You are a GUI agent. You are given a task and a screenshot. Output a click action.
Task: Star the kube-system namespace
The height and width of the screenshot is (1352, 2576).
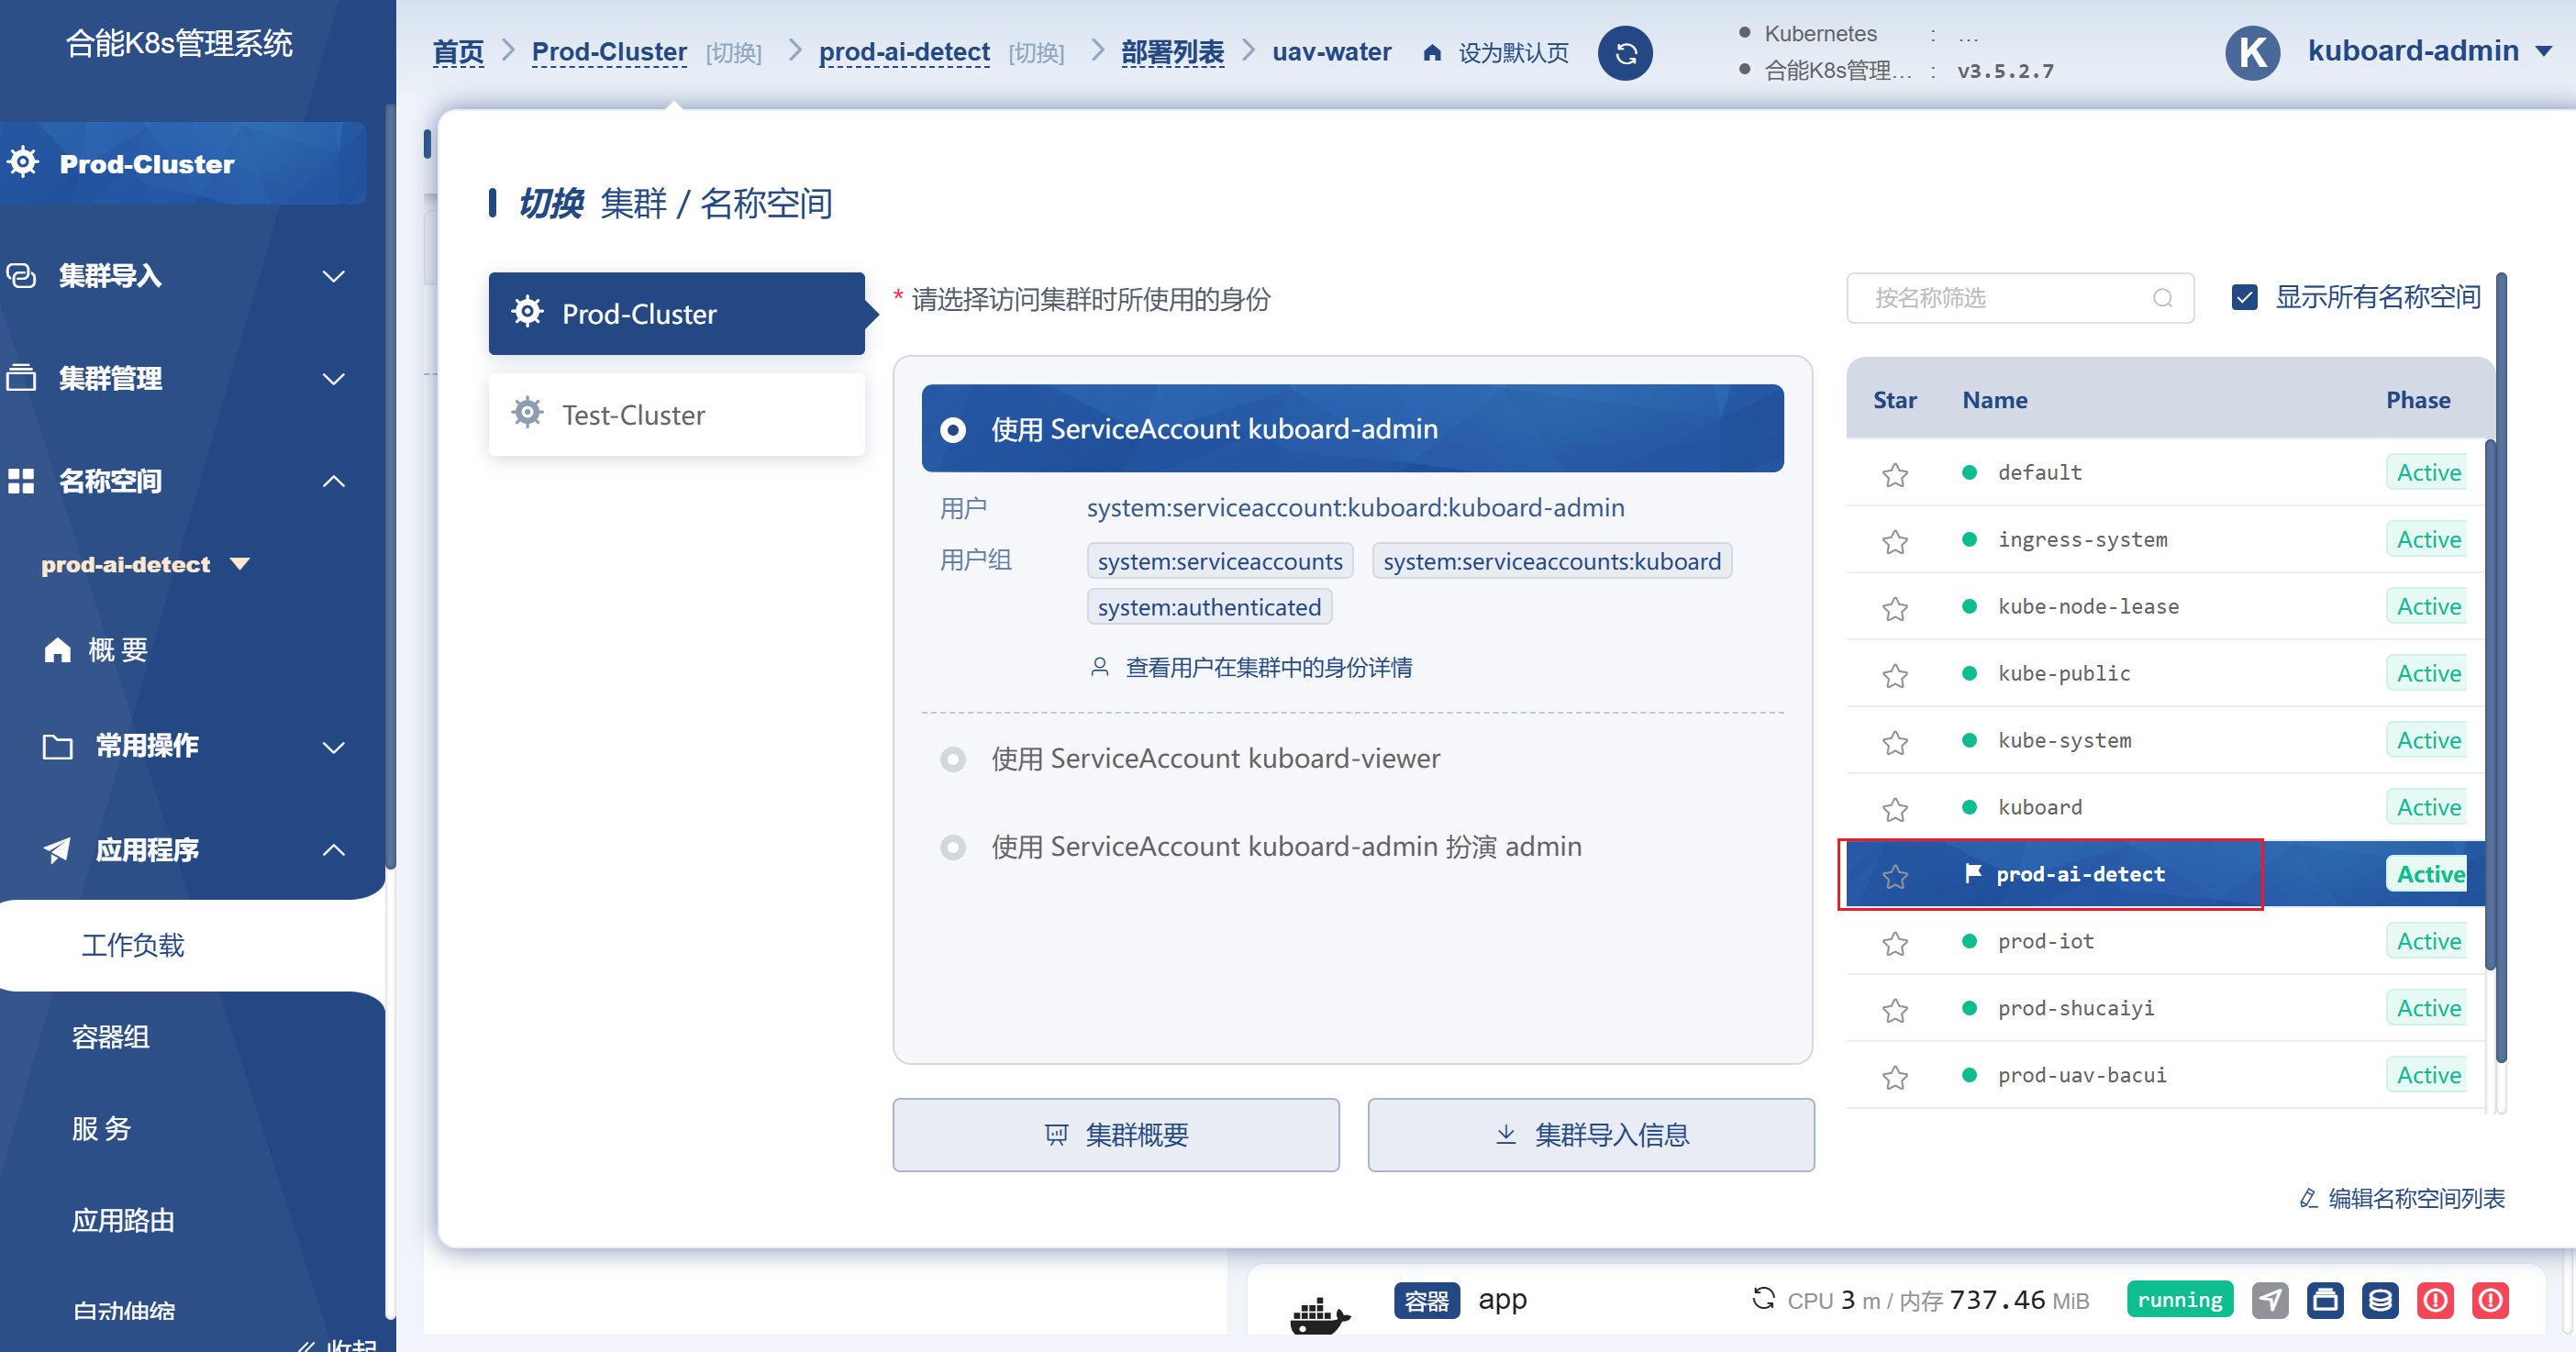click(1895, 742)
